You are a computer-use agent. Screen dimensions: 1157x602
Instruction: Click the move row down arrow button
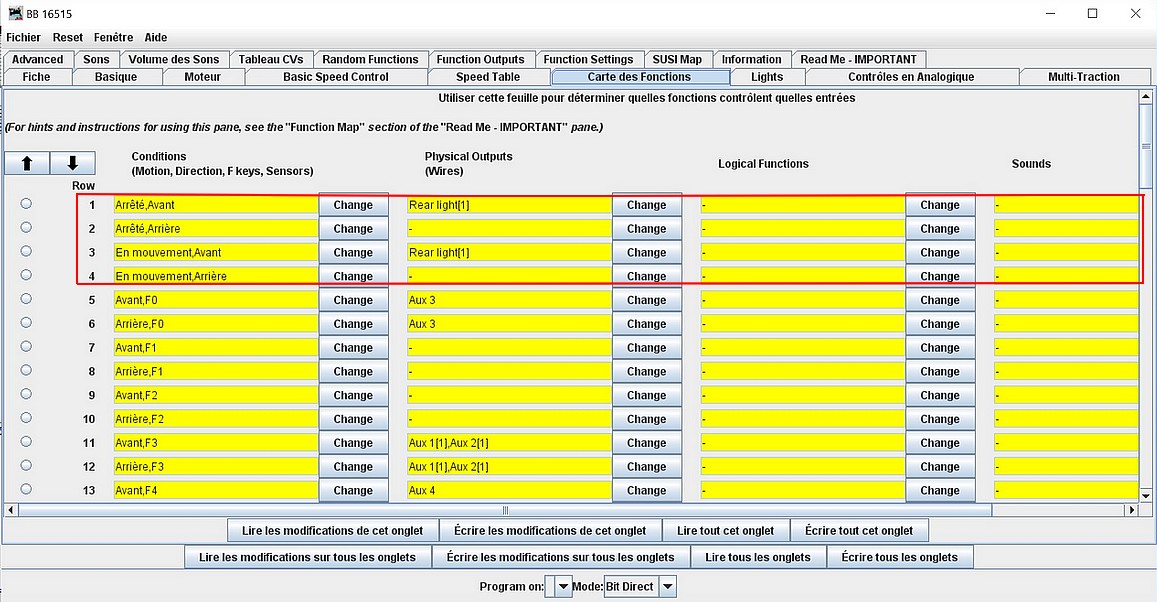tap(72, 163)
